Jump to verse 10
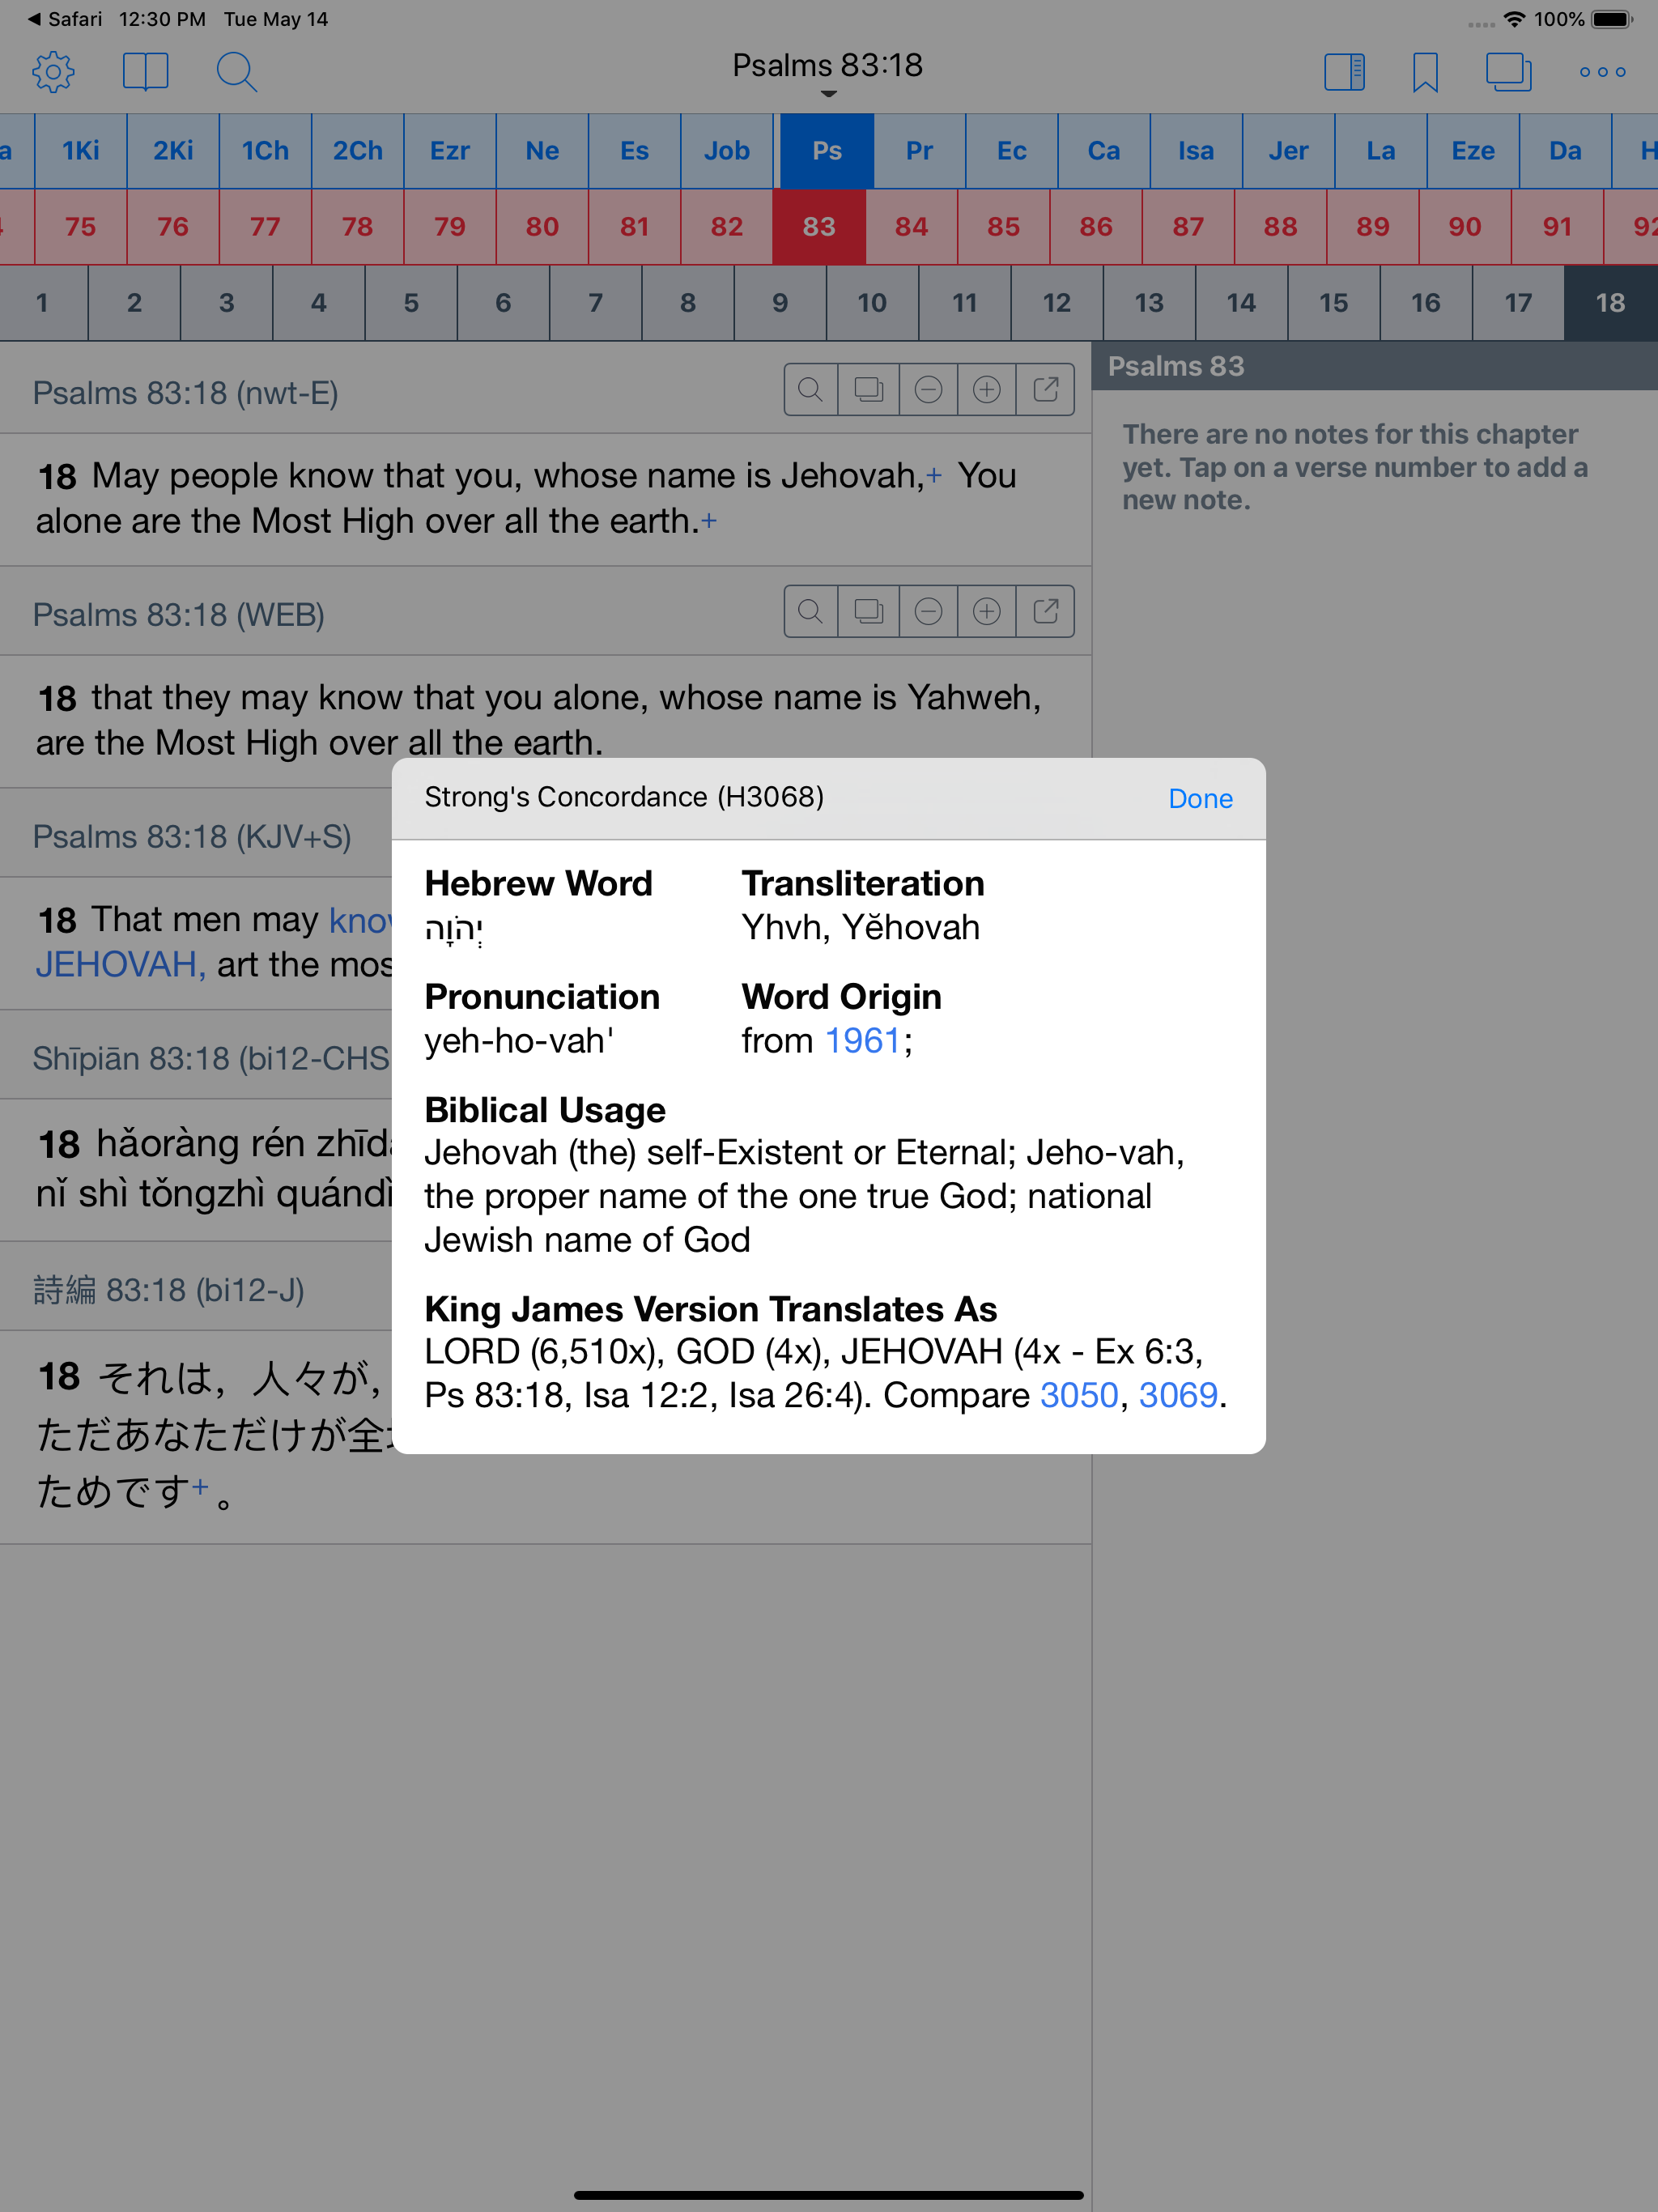The image size is (1658, 2212). tap(871, 303)
